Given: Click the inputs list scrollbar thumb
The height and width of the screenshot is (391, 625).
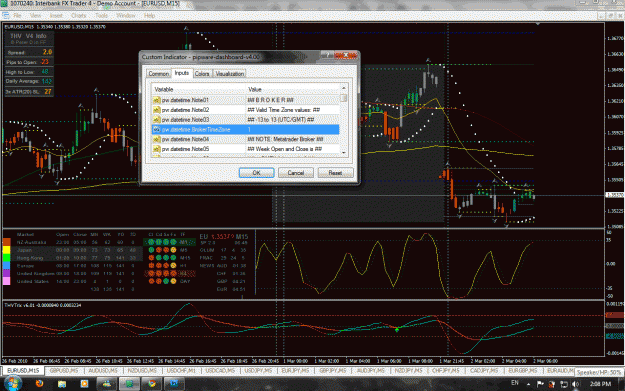Looking at the screenshot, I should pyautogui.click(x=343, y=98).
